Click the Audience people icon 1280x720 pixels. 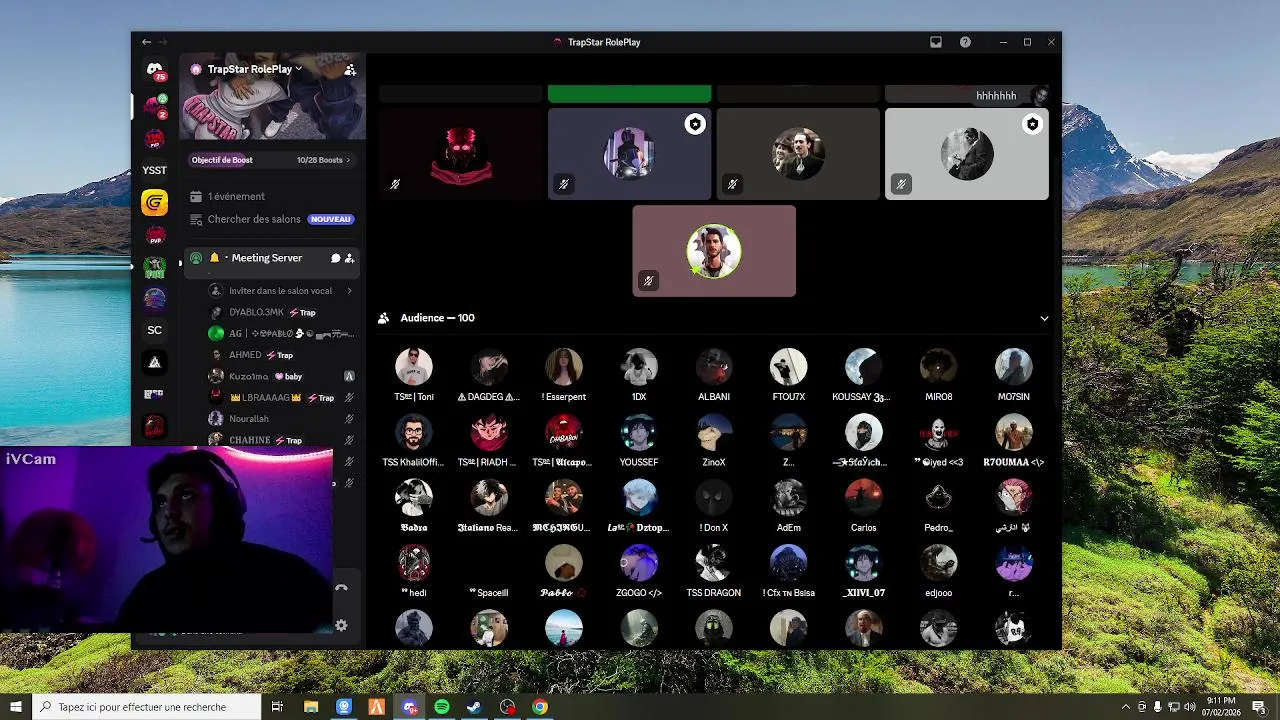click(383, 318)
